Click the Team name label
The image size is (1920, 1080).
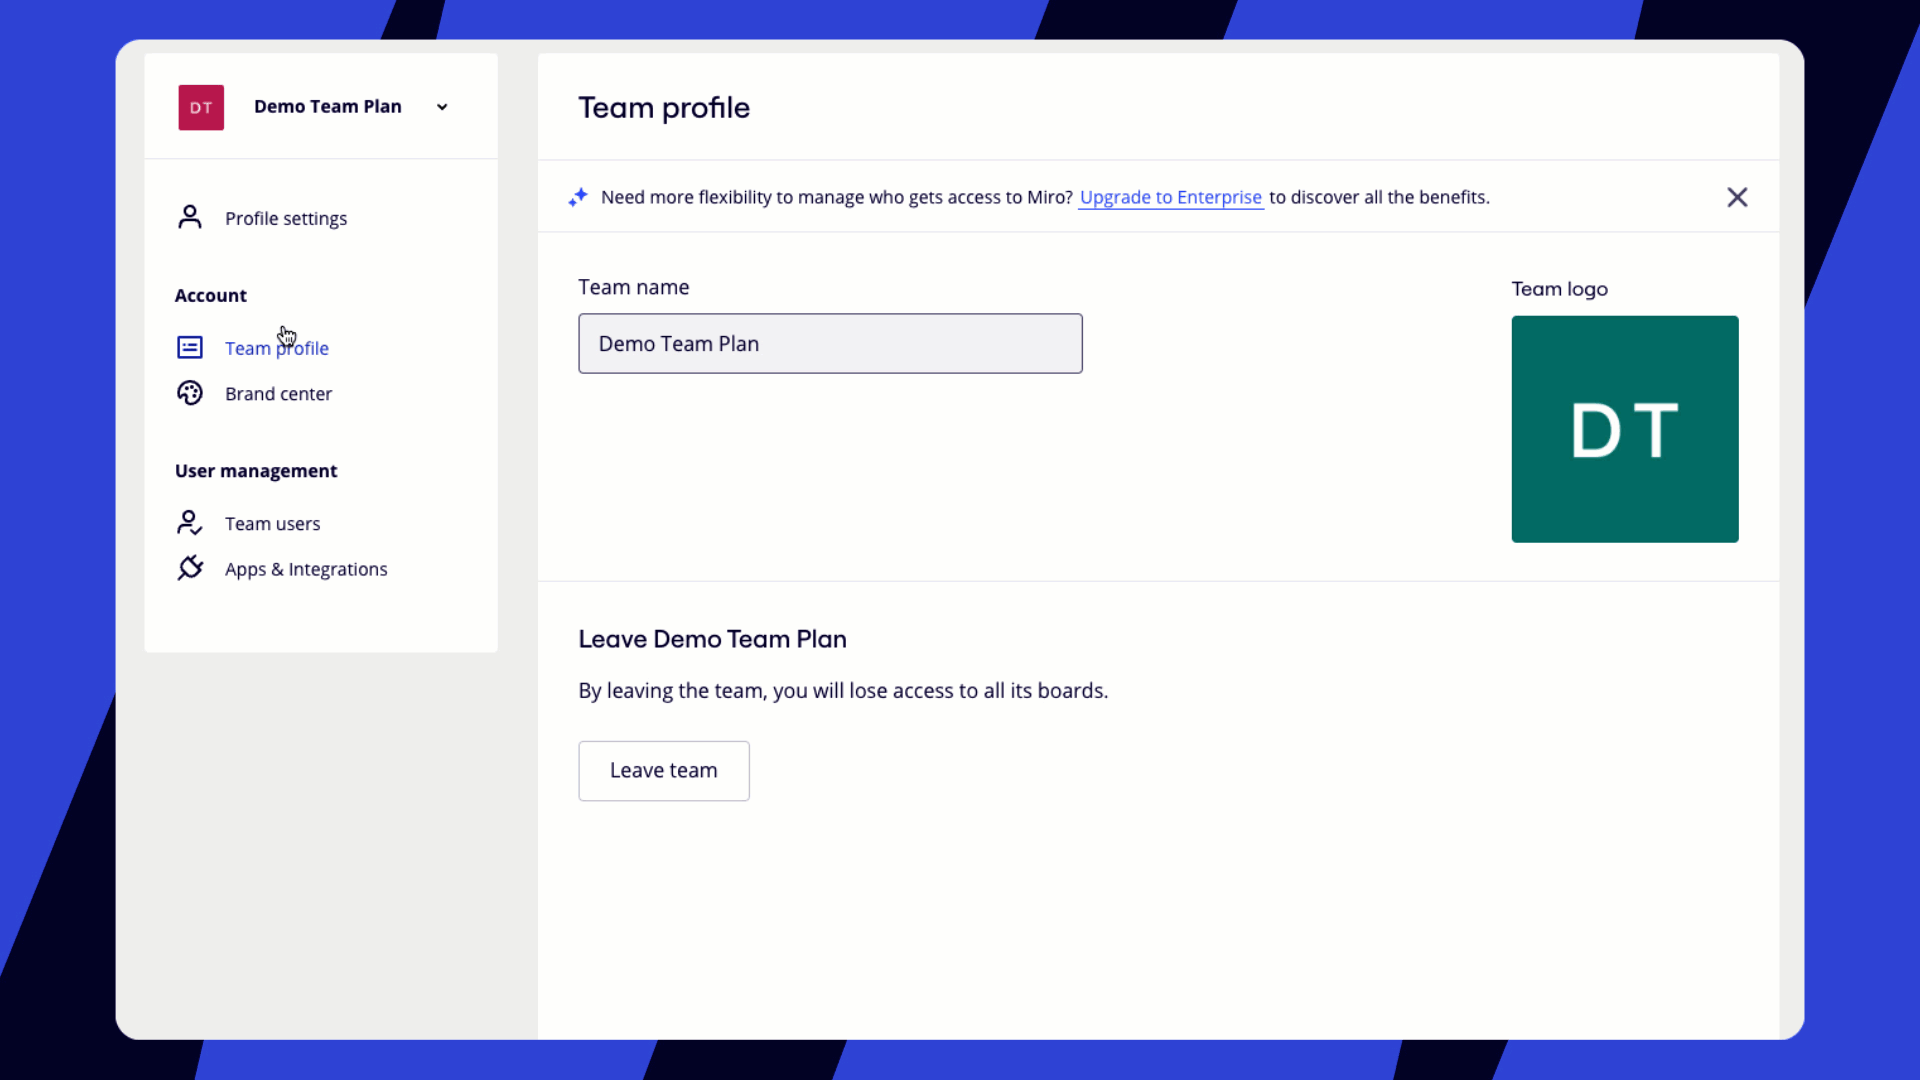pyautogui.click(x=634, y=287)
